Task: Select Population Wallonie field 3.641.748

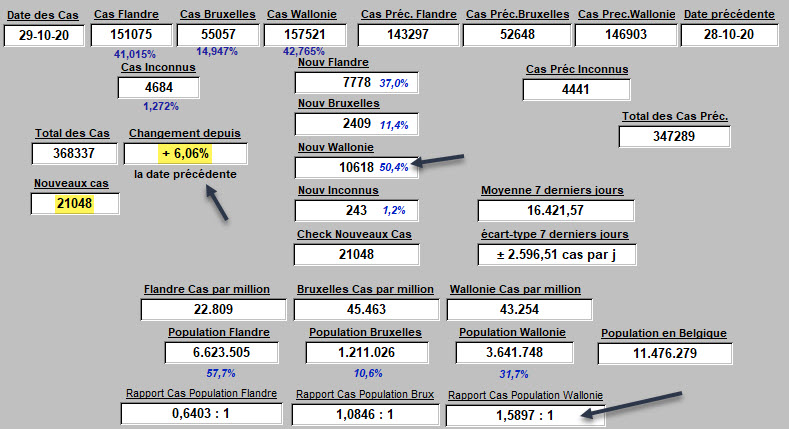Action: click(x=514, y=353)
